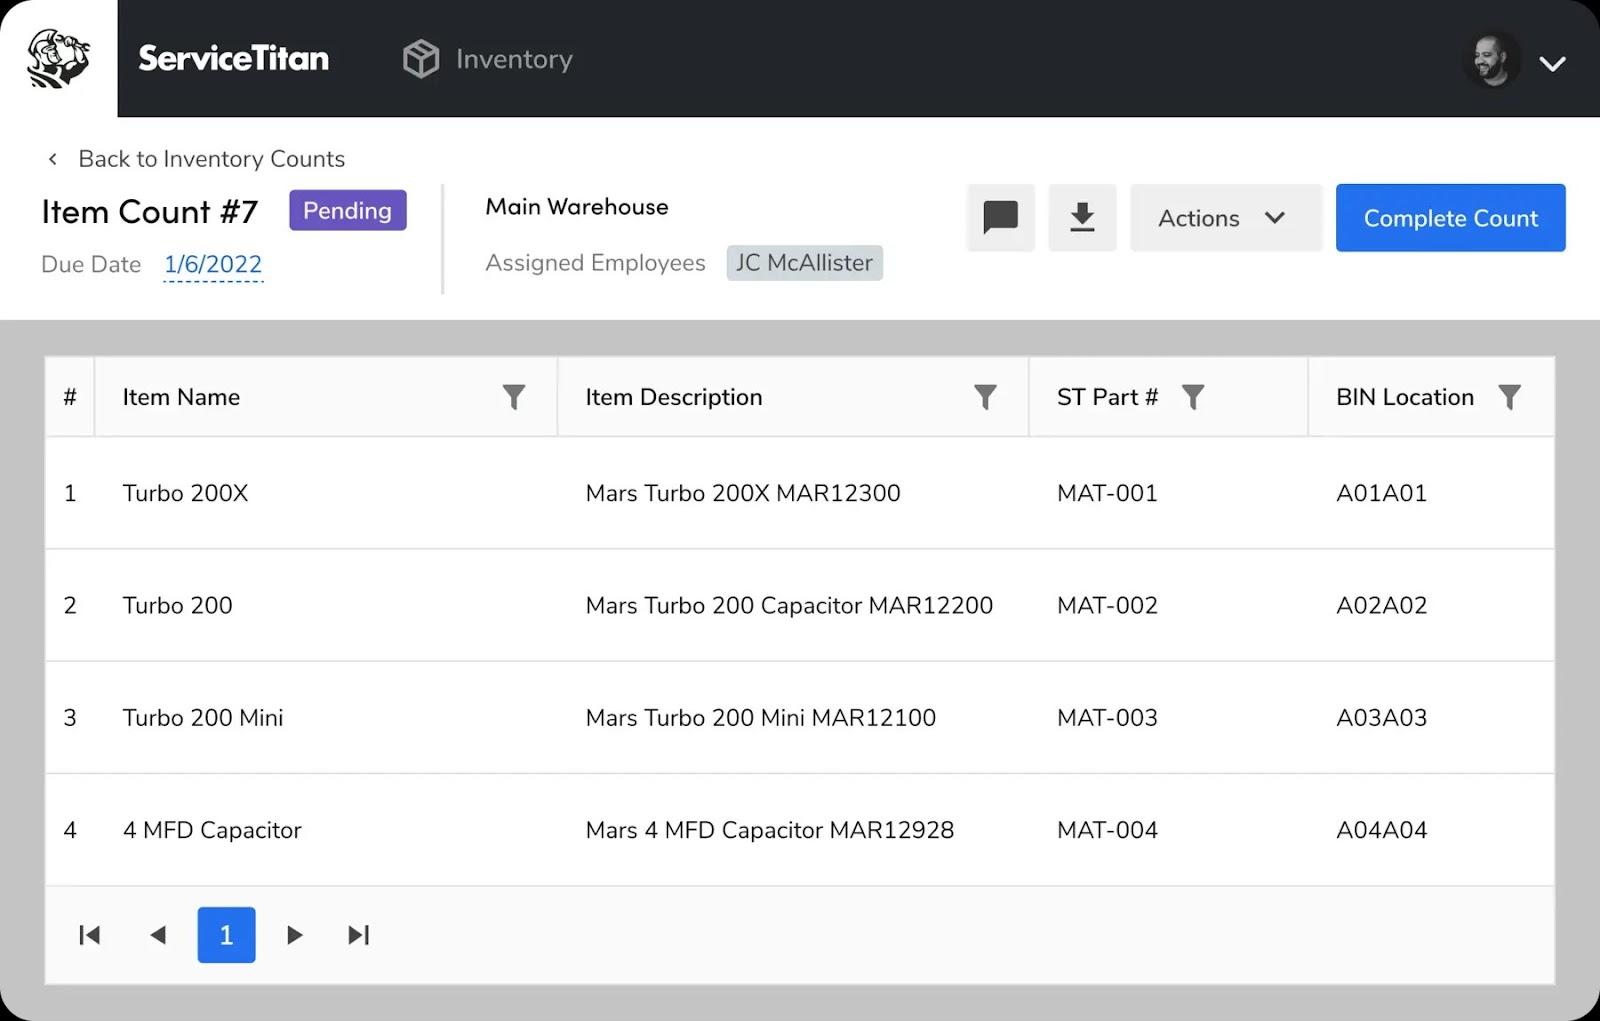Viewport: 1600px width, 1021px height.
Task: Download the item count report
Action: [1082, 217]
